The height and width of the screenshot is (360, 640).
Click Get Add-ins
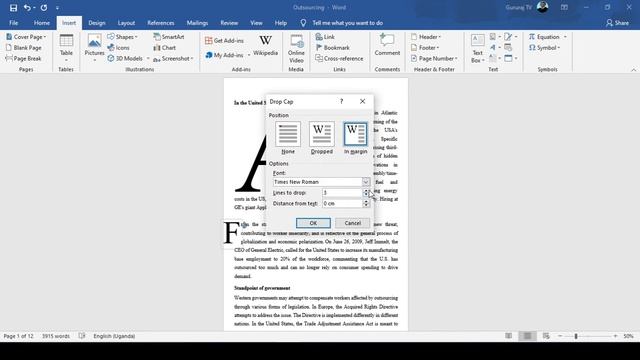[224, 40]
